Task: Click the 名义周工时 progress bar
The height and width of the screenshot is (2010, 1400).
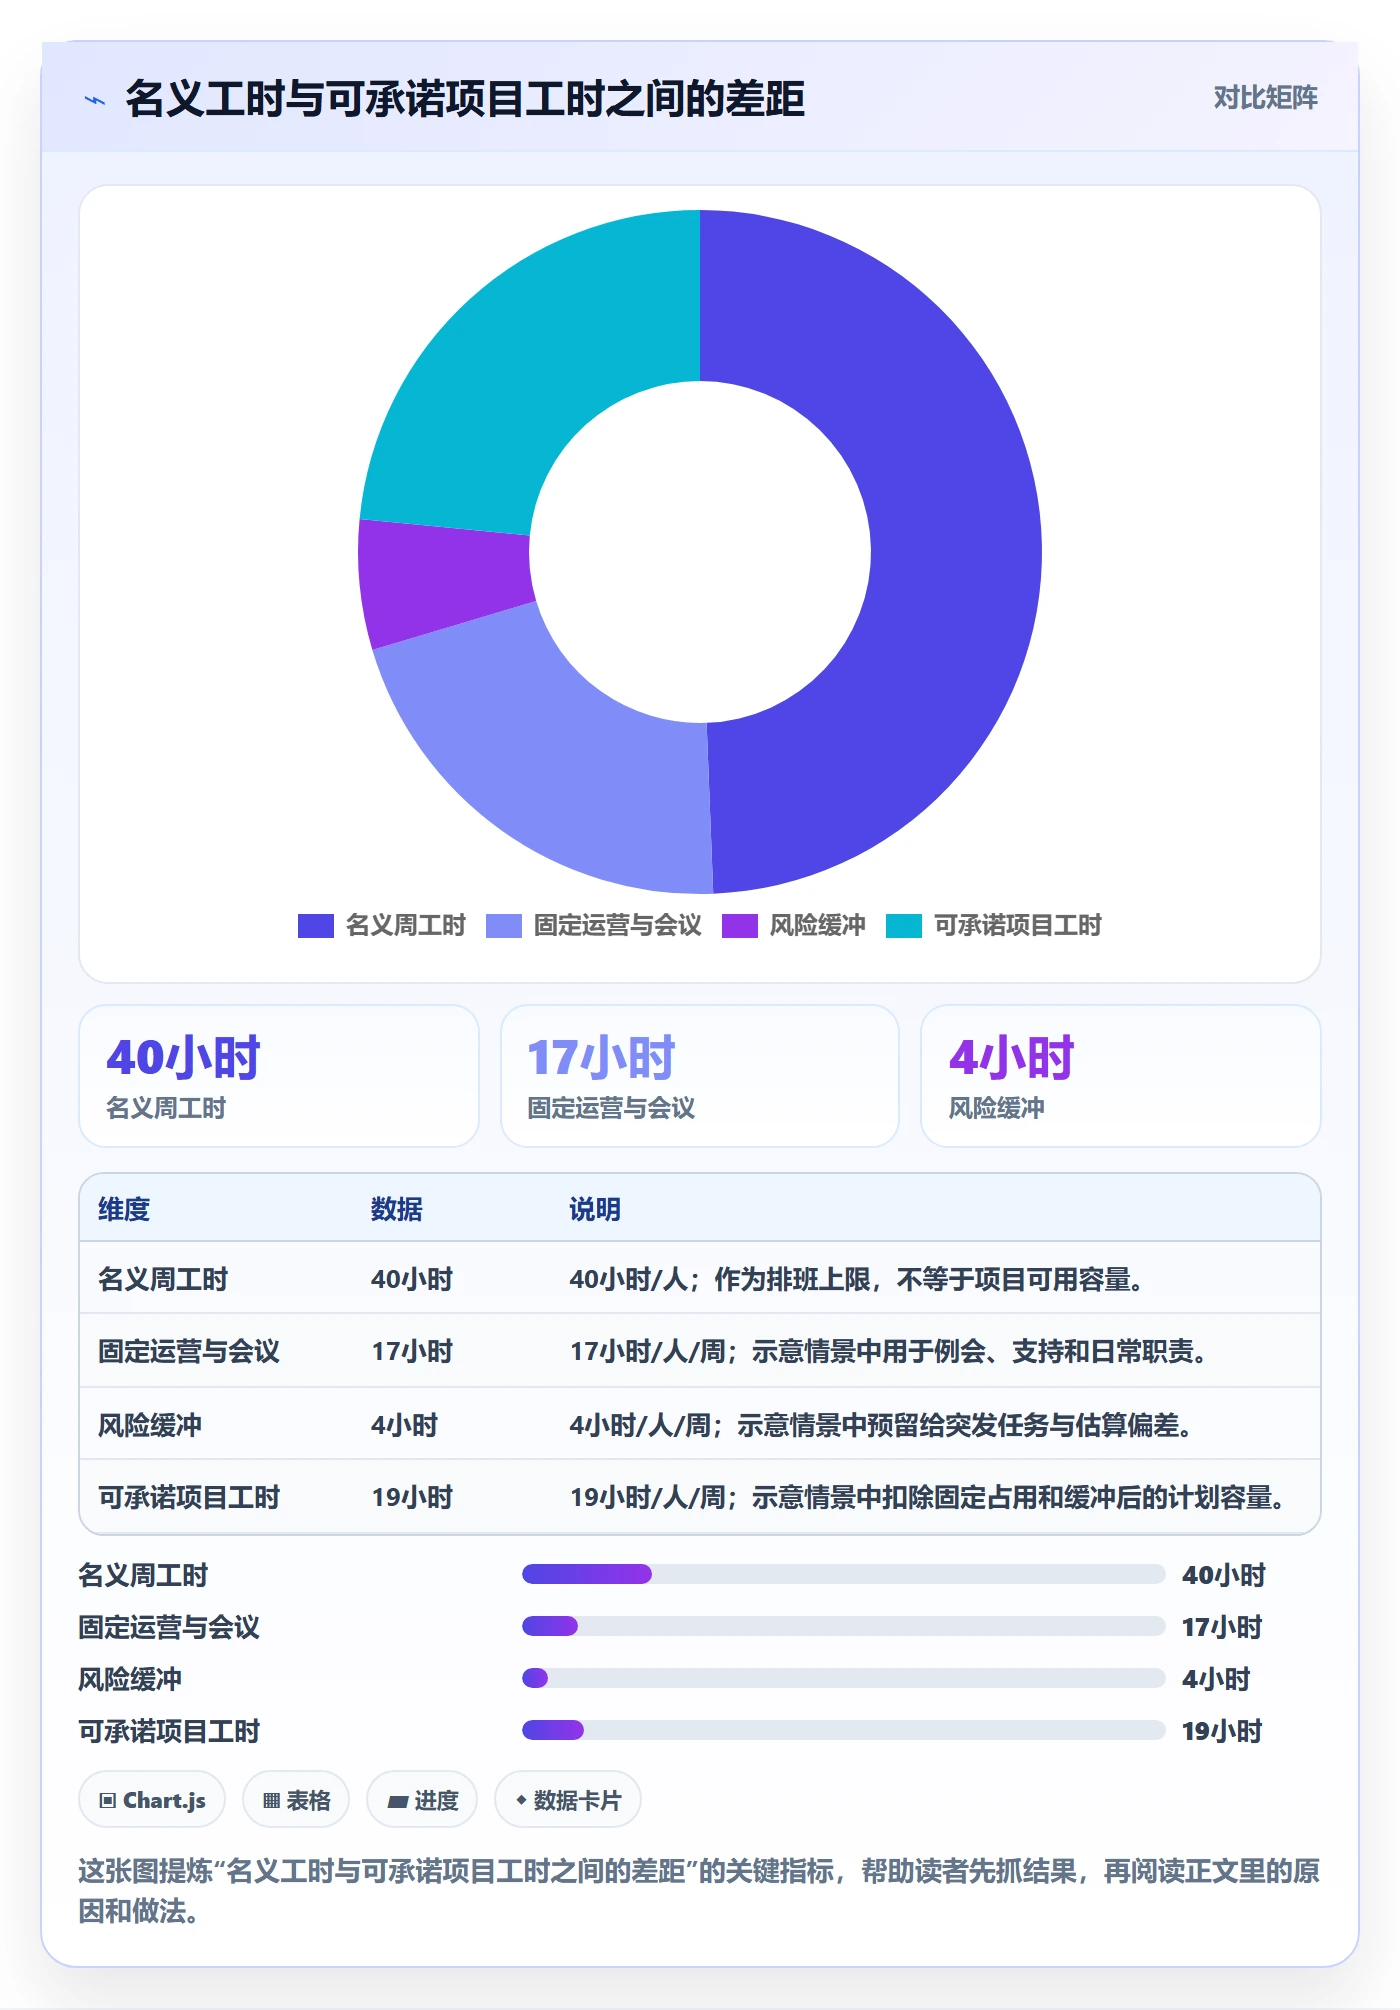Action: click(843, 1574)
